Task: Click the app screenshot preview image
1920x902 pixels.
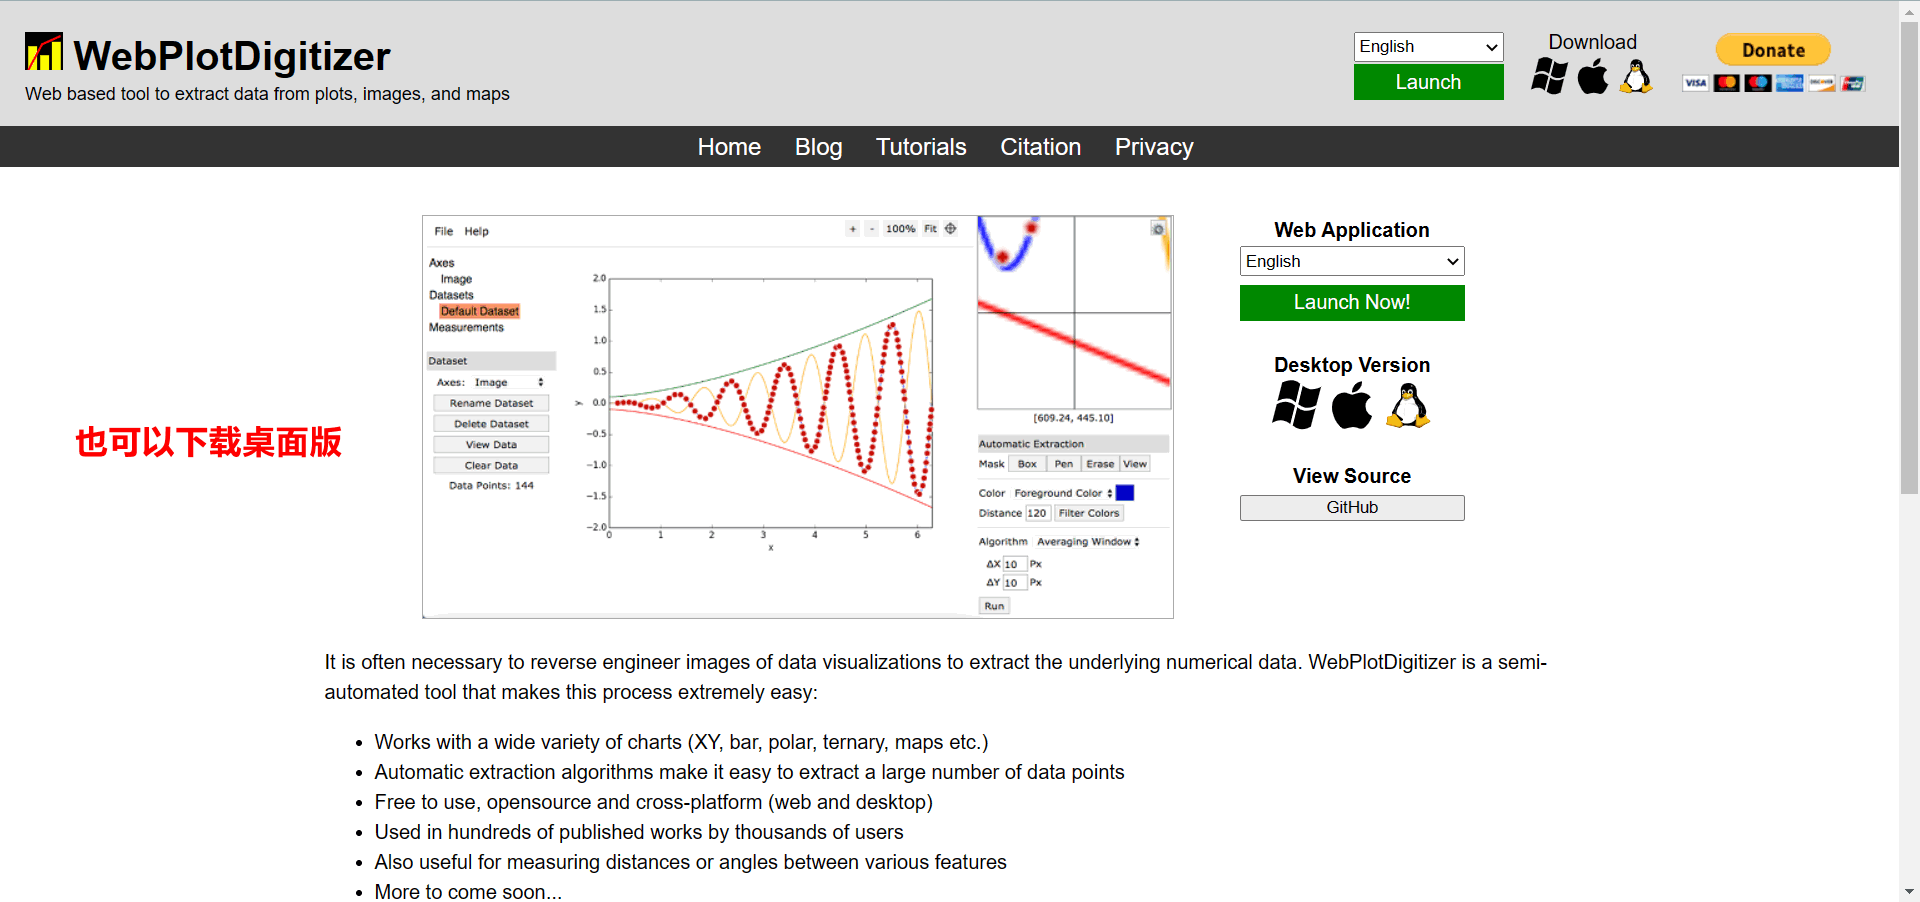Action: [x=797, y=417]
